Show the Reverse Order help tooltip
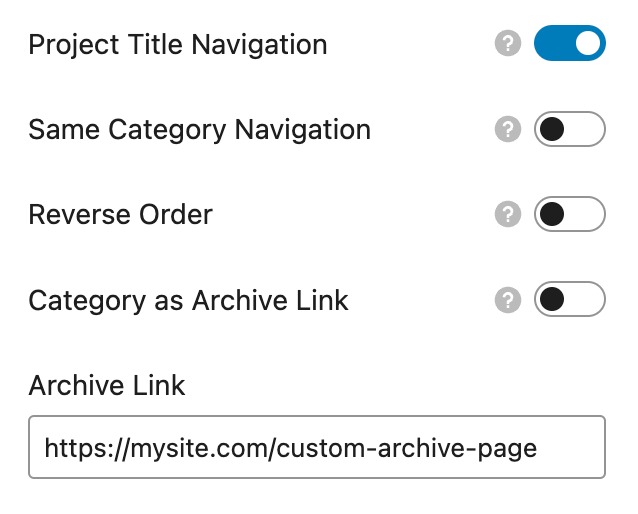The height and width of the screenshot is (514, 638). click(508, 215)
